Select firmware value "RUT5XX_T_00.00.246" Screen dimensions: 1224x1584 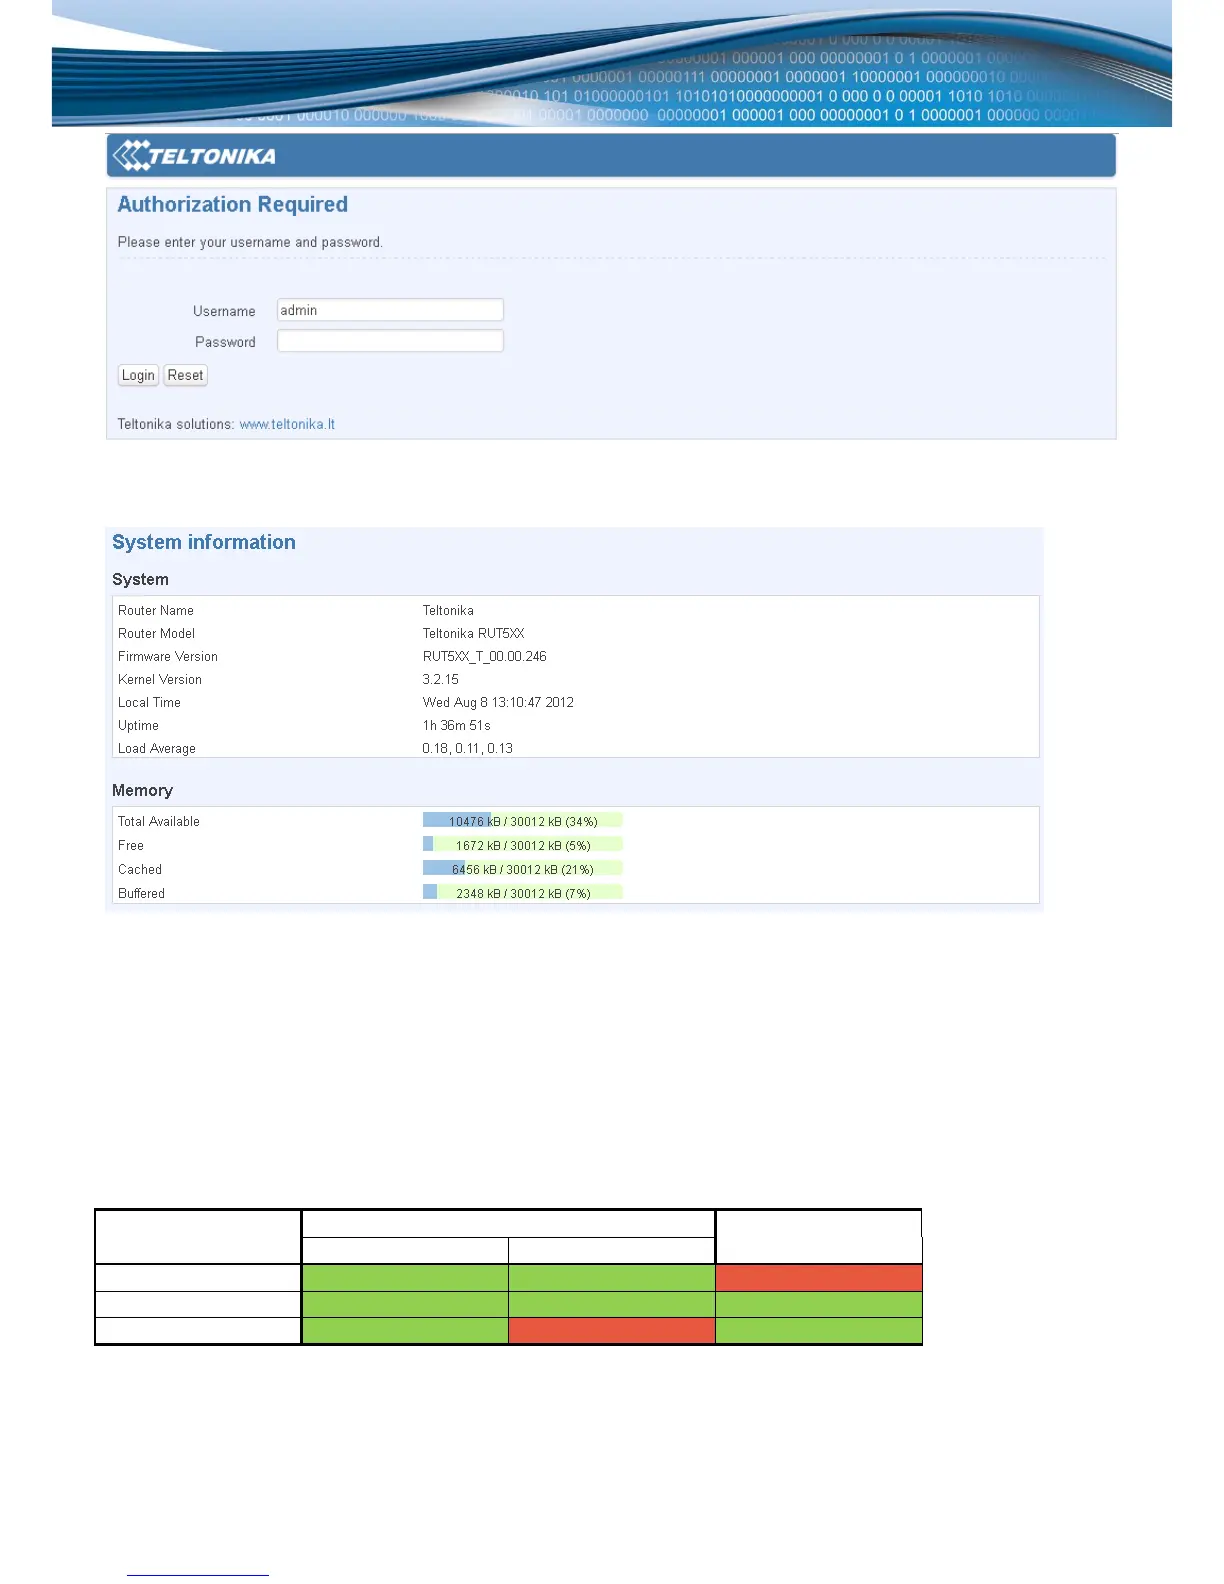click(485, 656)
